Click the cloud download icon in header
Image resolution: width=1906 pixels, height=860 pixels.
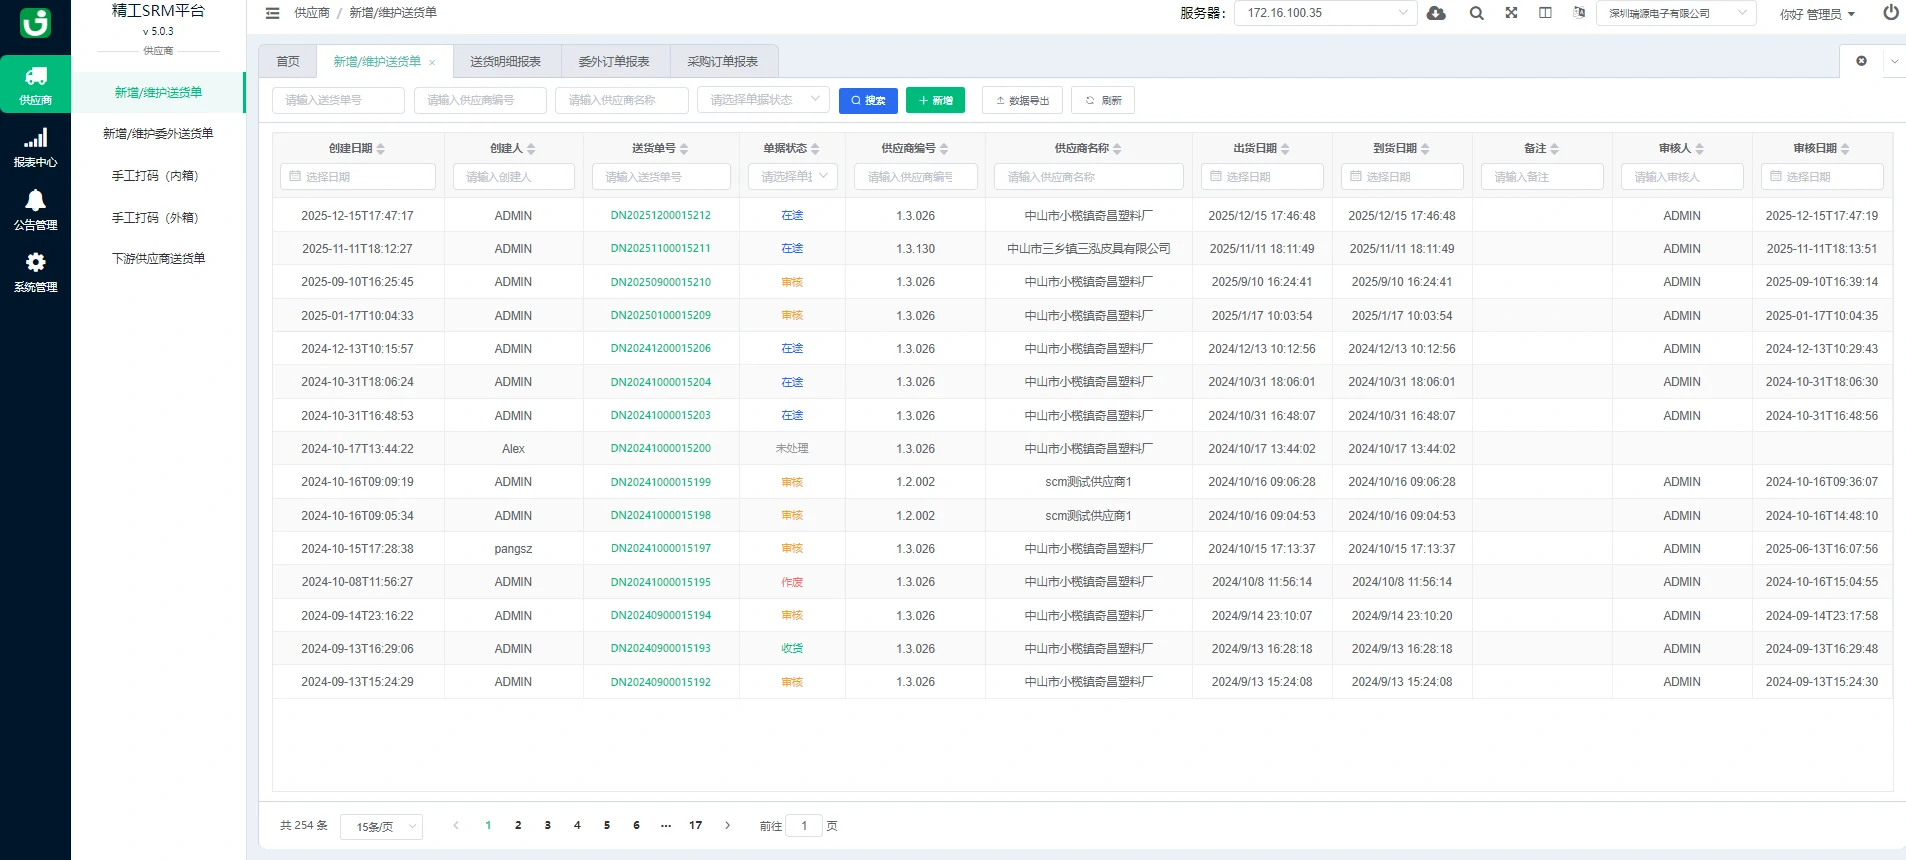tap(1436, 13)
